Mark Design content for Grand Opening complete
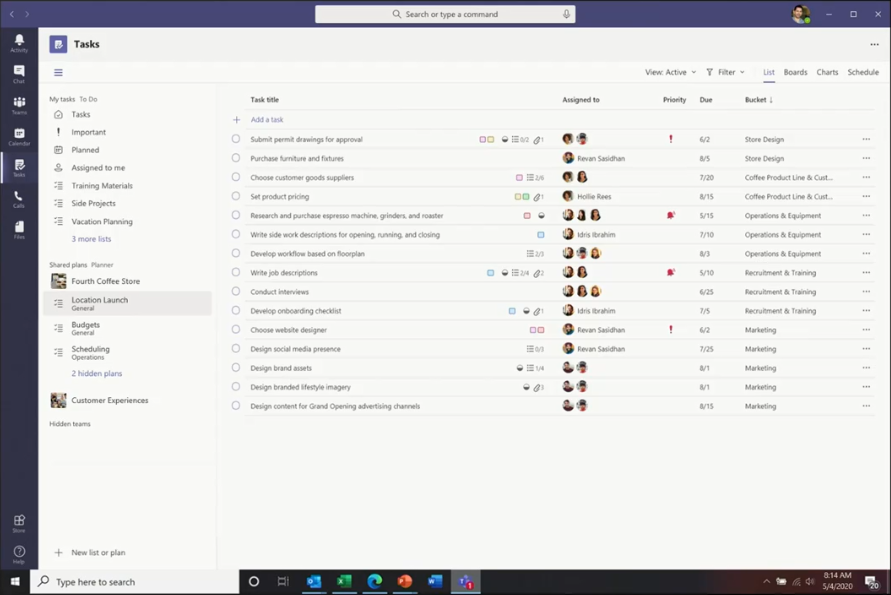Screen dimensions: 891x595 point(236,405)
